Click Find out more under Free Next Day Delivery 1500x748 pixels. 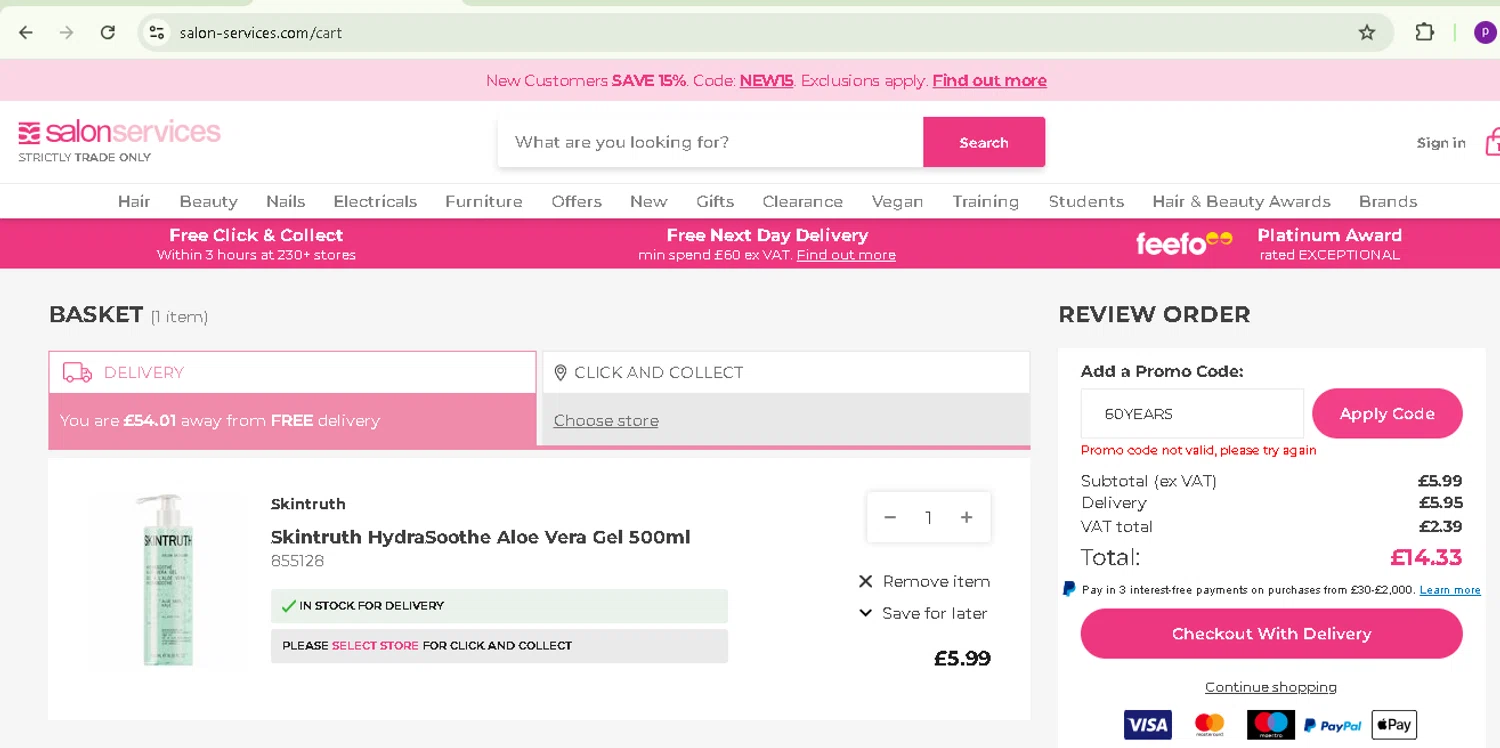click(846, 255)
